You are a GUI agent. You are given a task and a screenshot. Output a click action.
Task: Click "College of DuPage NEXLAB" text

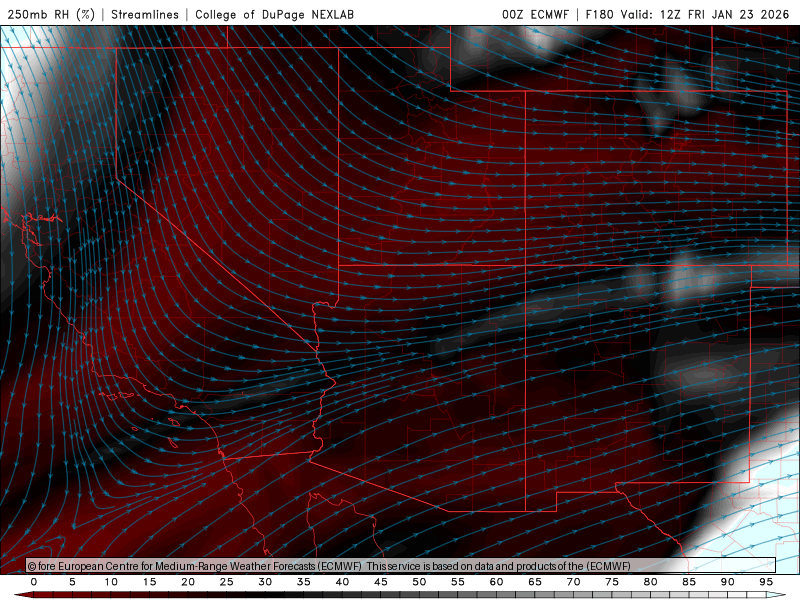point(274,14)
